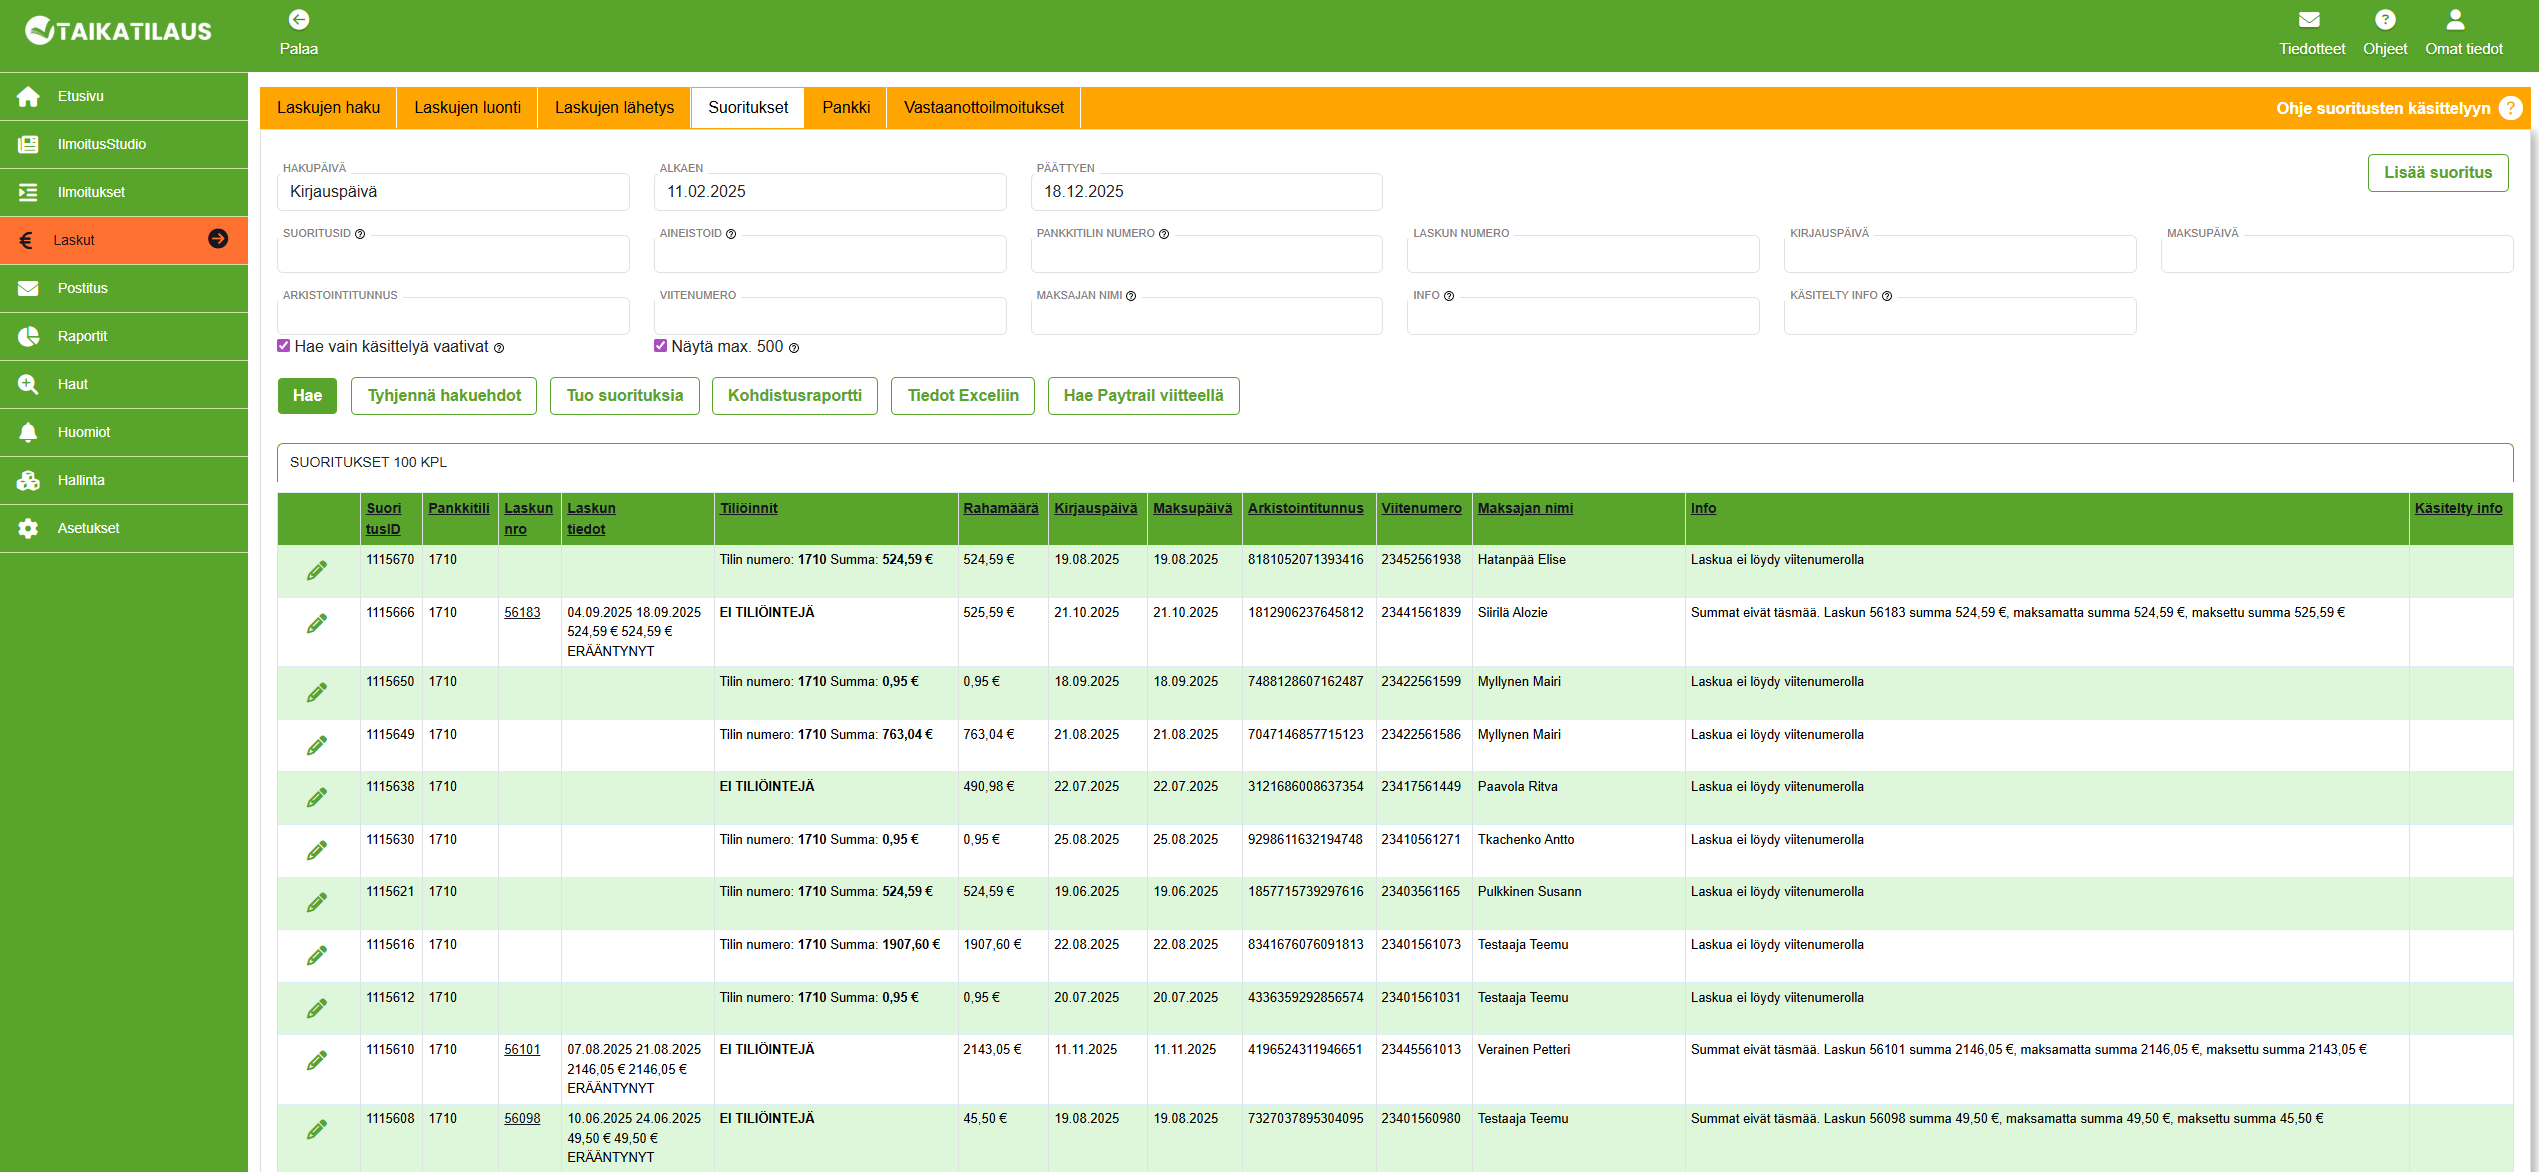Uncheck Hae vain käsittelyä vaativat

tap(284, 346)
